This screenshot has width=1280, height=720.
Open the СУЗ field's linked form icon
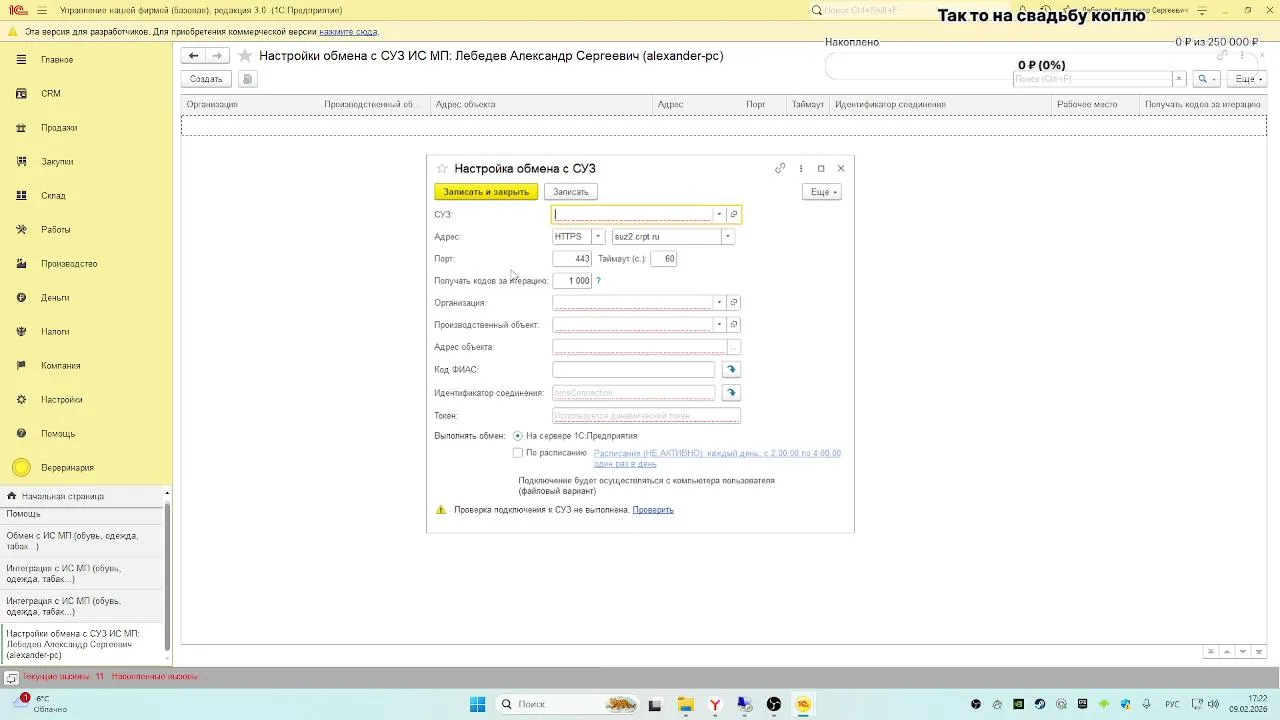734,214
